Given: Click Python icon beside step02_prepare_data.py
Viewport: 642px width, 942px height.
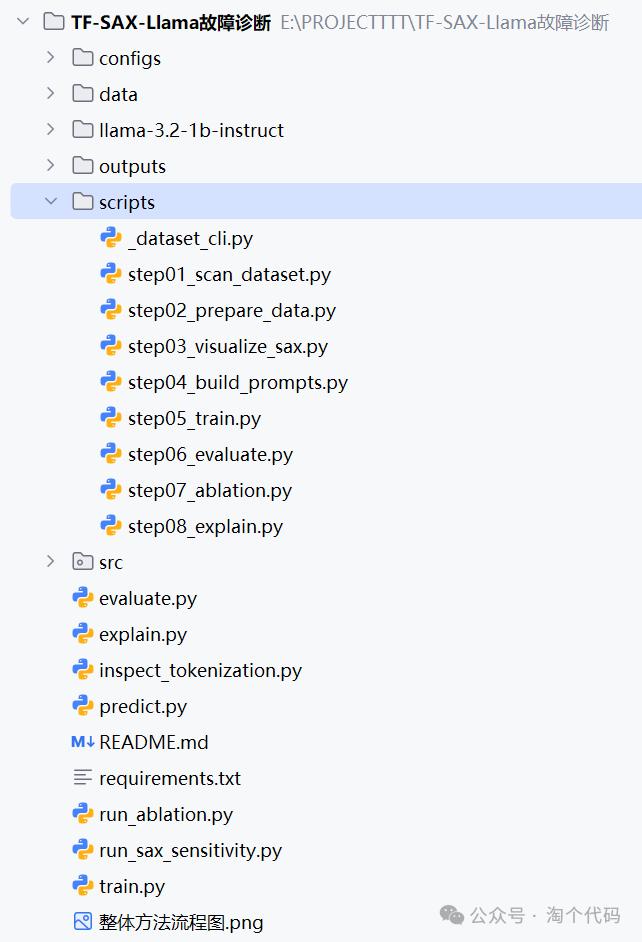Looking at the screenshot, I should point(111,310).
